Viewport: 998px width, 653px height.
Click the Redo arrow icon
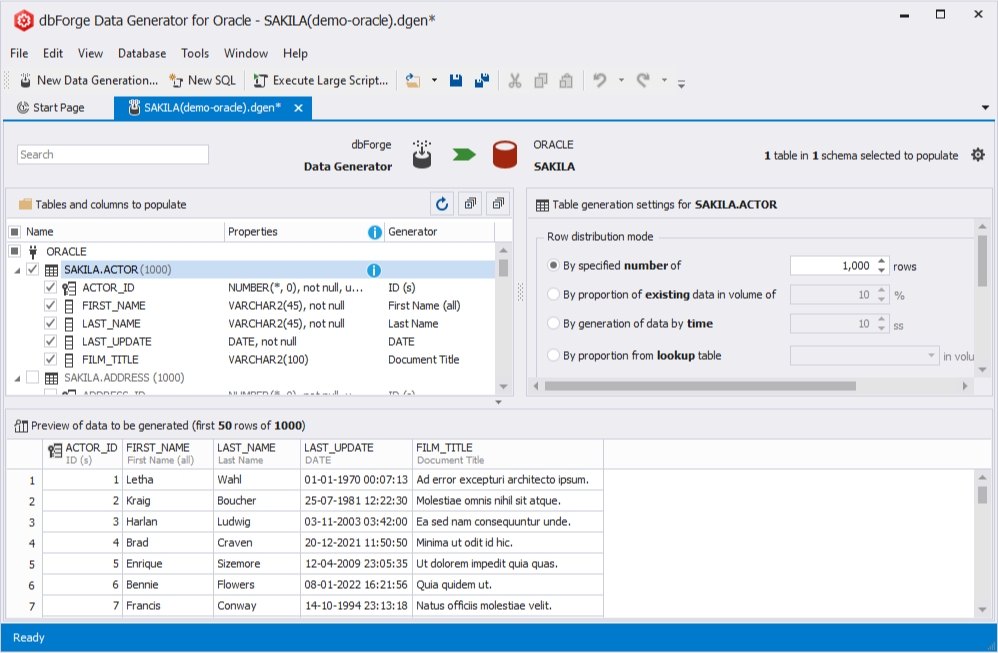[643, 80]
